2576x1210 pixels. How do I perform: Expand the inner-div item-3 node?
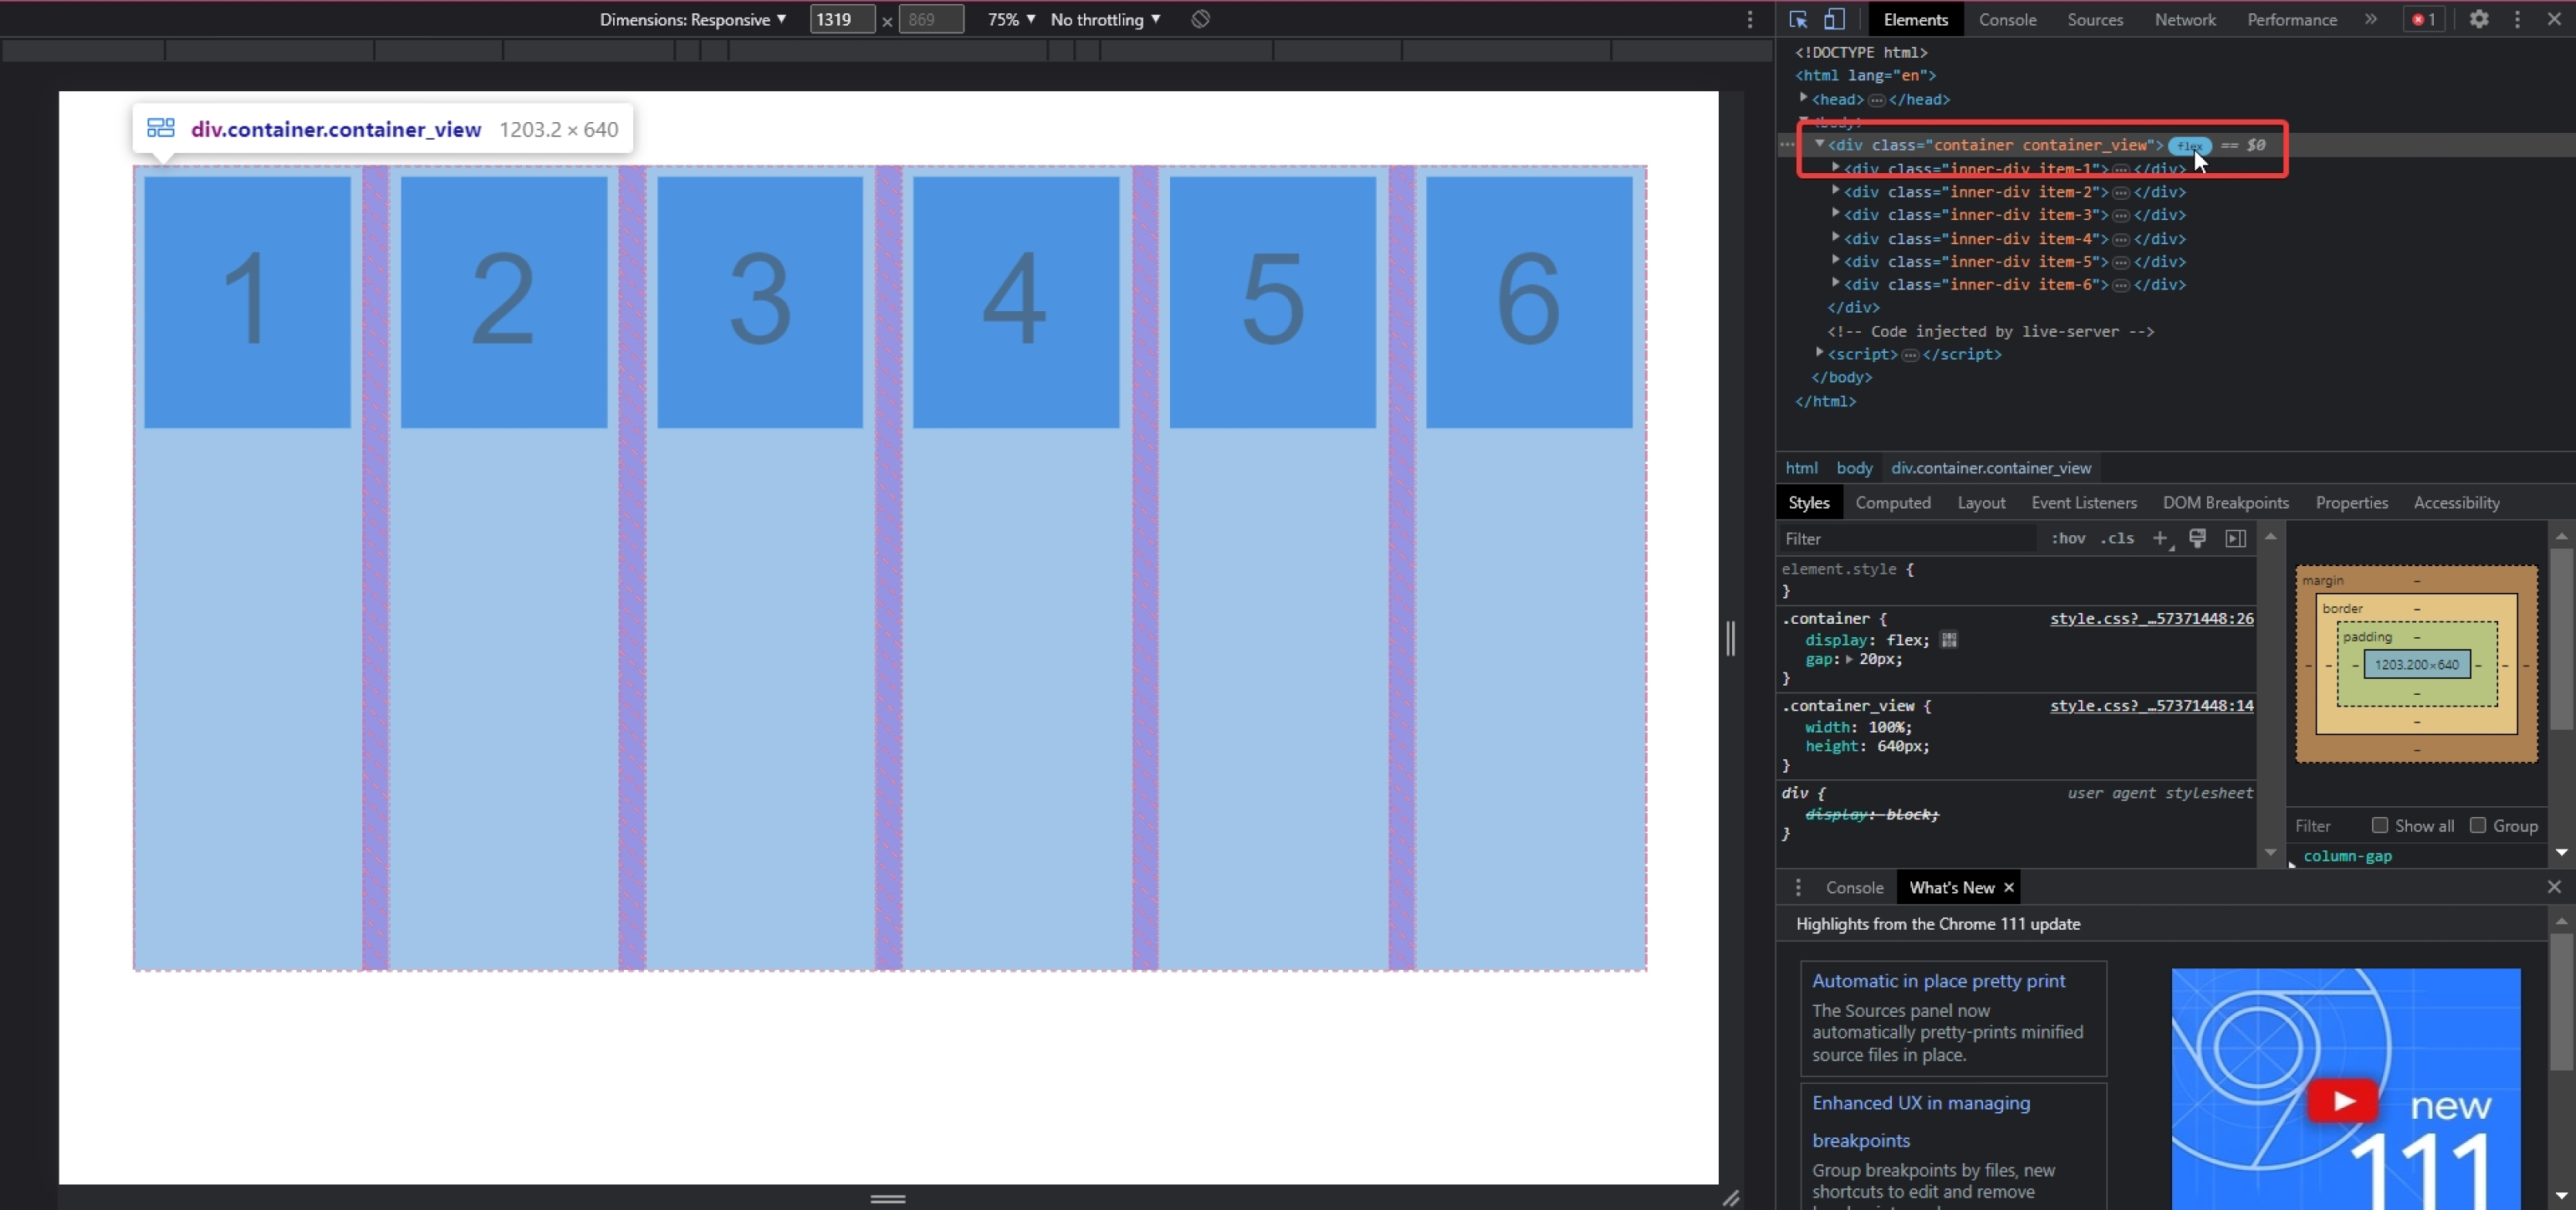1836,213
